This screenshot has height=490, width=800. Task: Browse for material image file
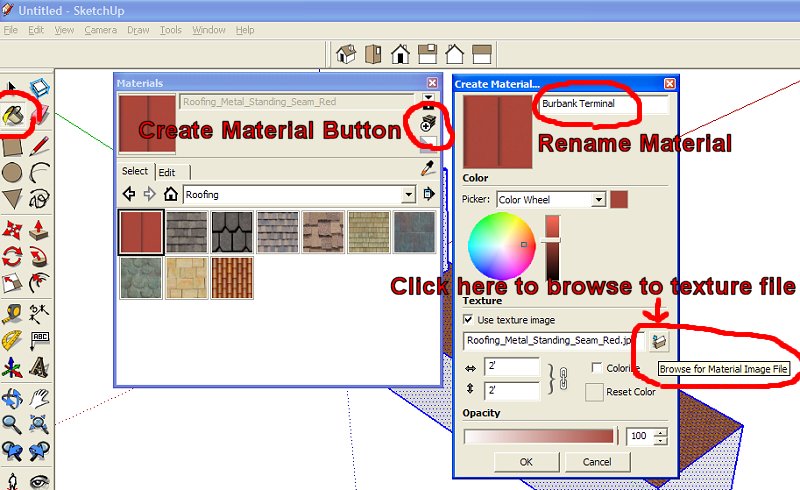click(659, 341)
